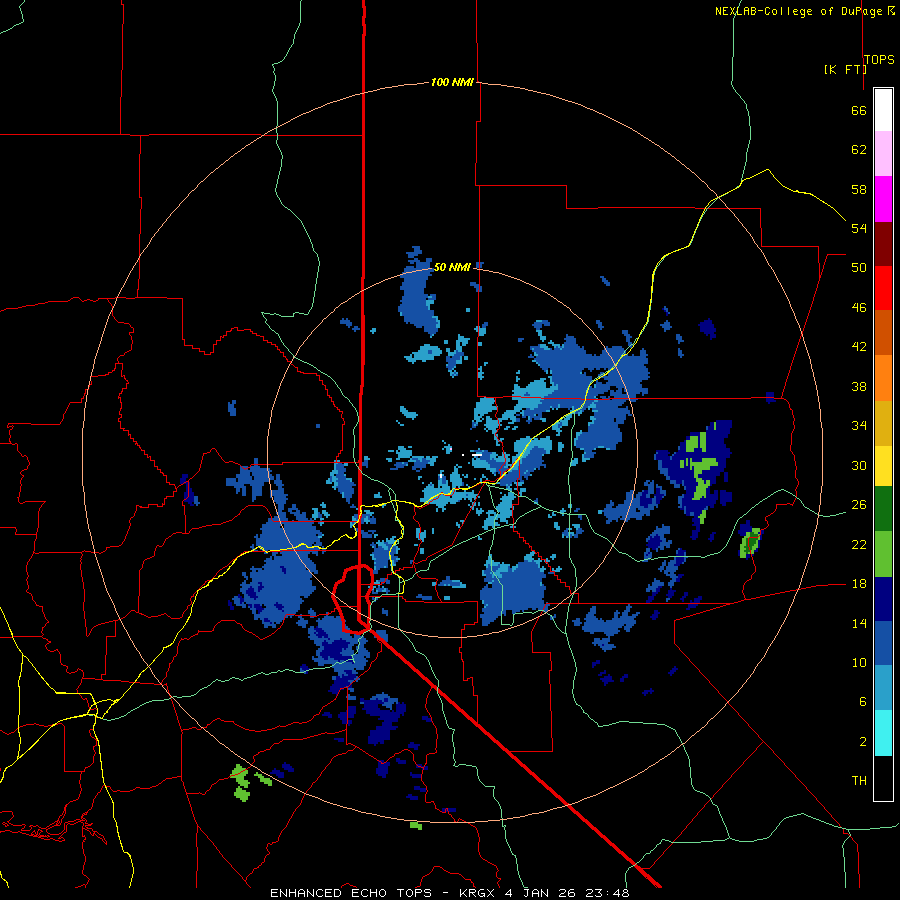900x900 pixels.
Task: Click the cyan legend swatch
Action: tap(883, 733)
